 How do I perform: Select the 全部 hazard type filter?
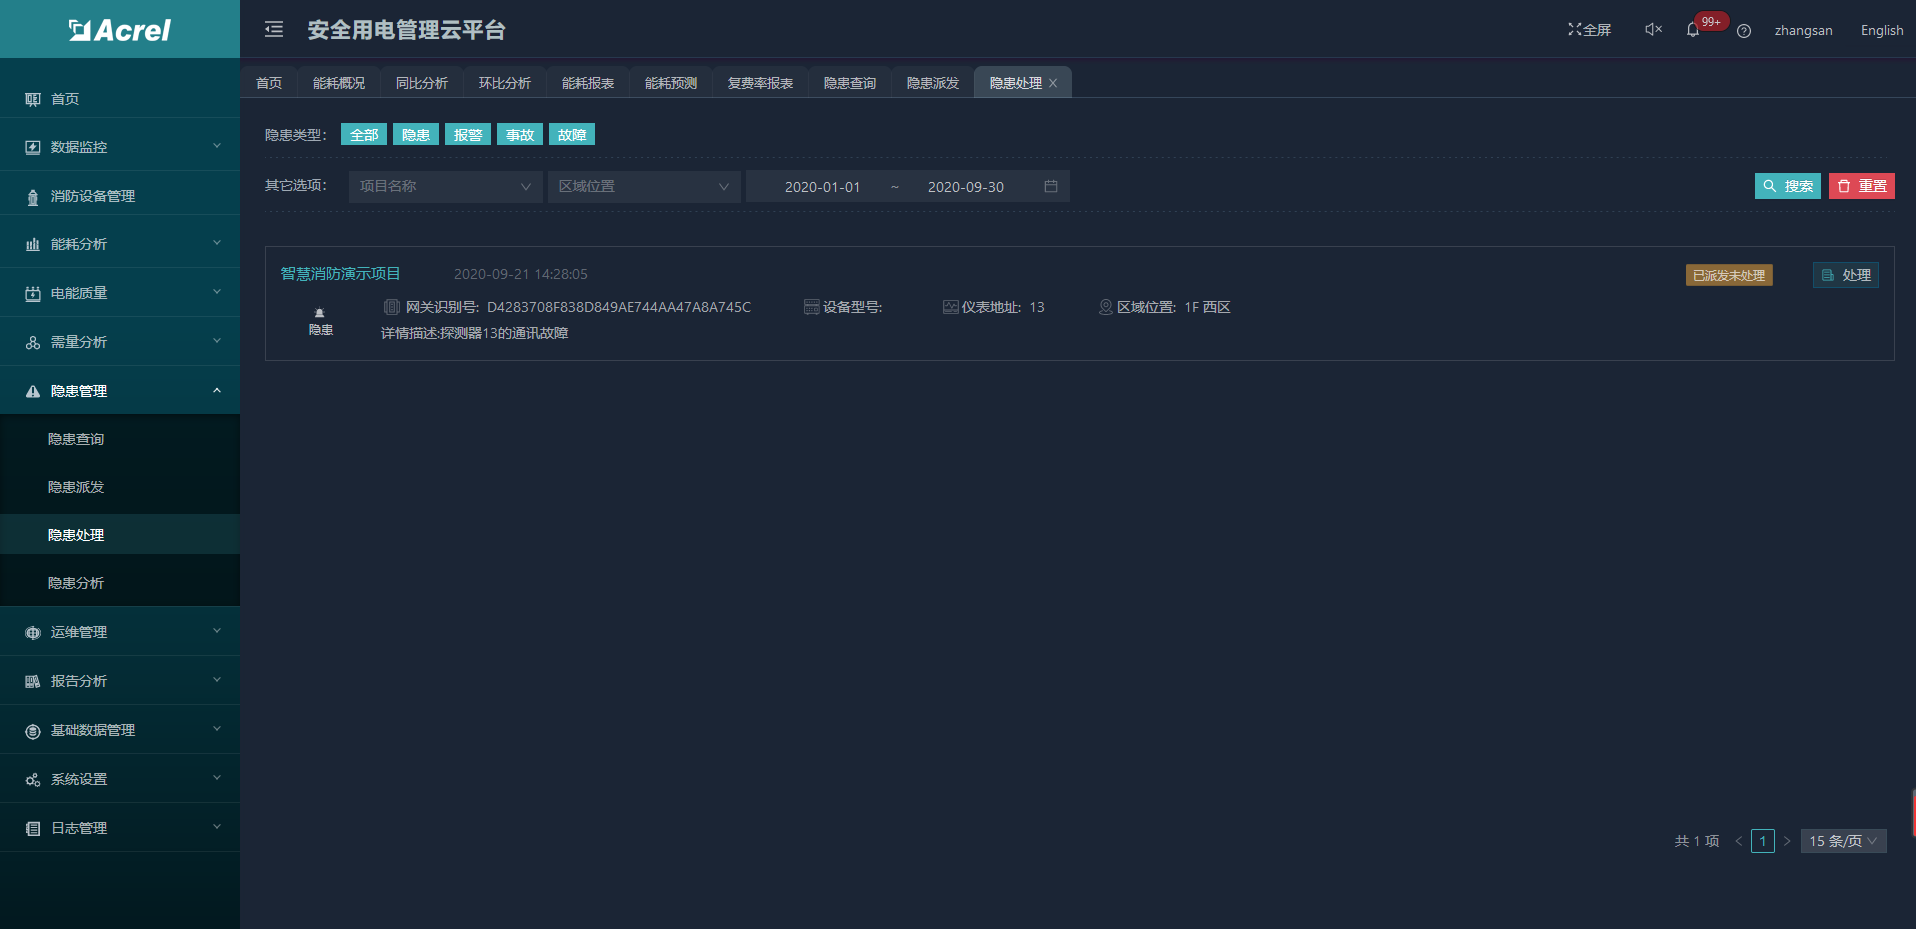point(364,135)
